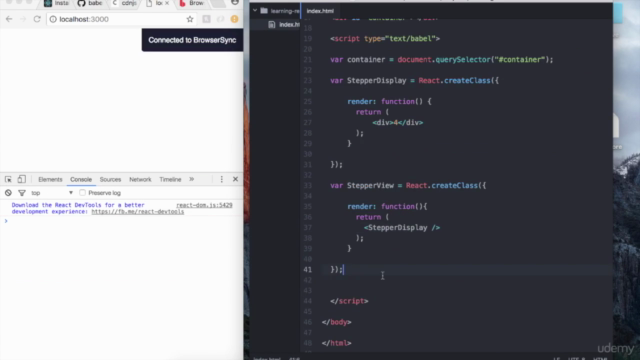Click line number 33 in the gutter

pyautogui.click(x=307, y=186)
